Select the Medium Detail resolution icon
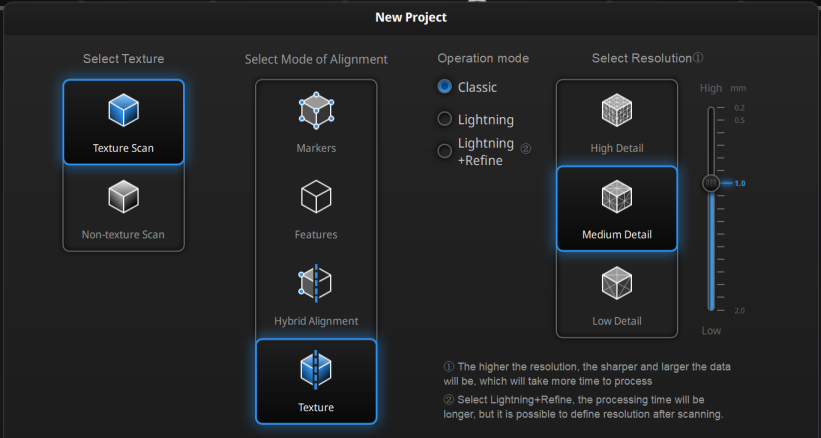 pos(617,197)
